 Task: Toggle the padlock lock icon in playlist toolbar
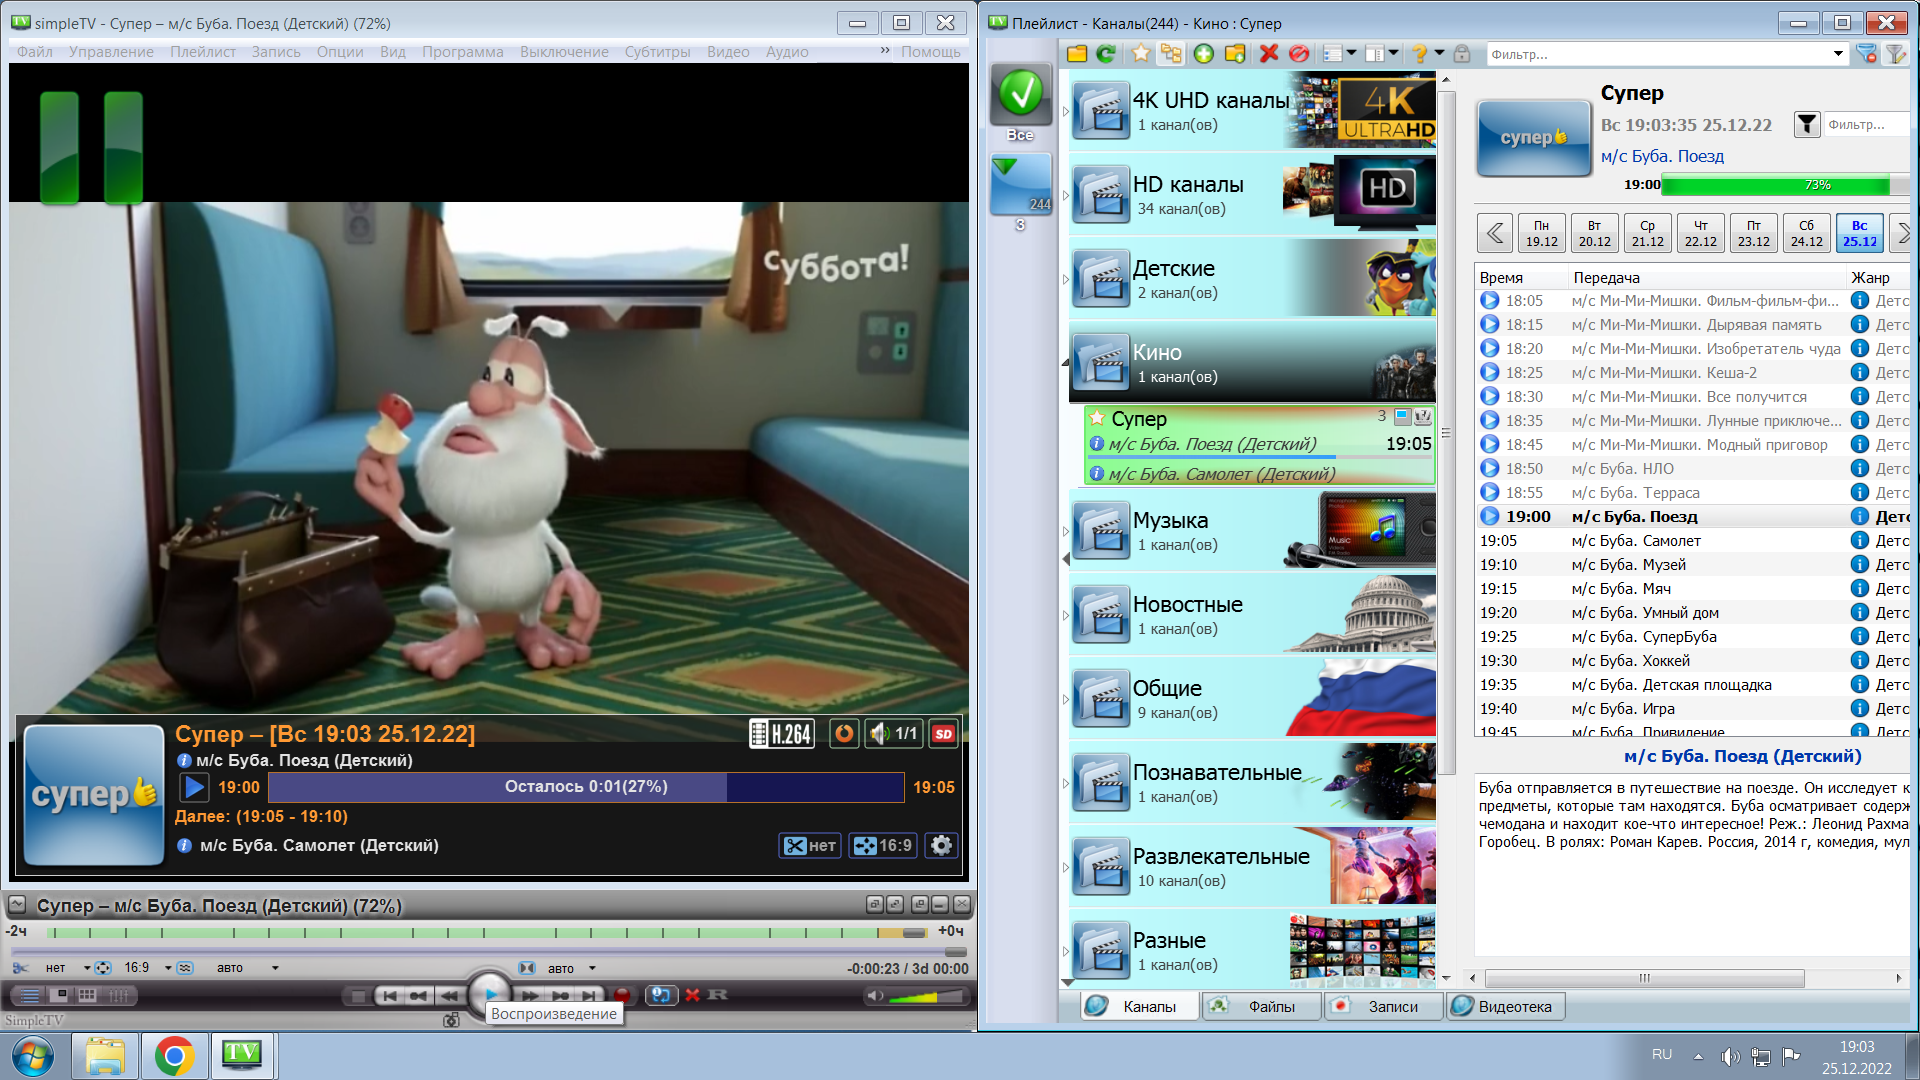1462,54
